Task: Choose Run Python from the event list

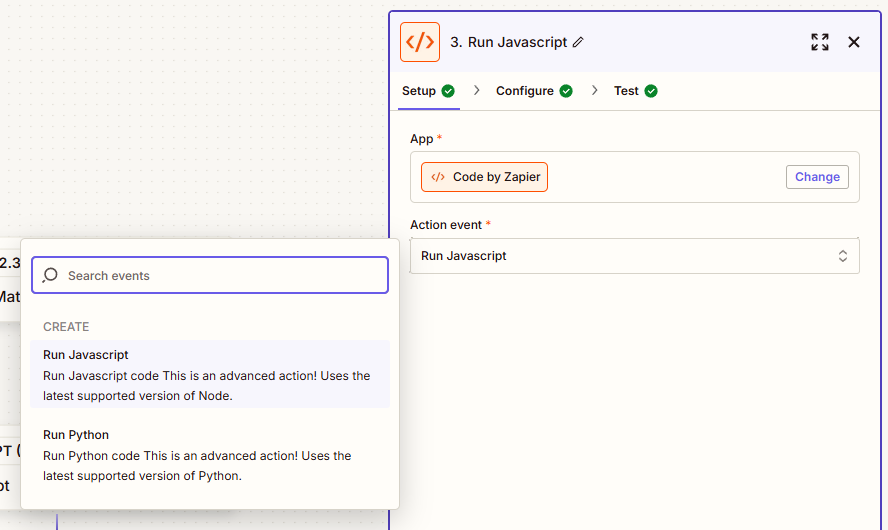Action: click(210, 455)
